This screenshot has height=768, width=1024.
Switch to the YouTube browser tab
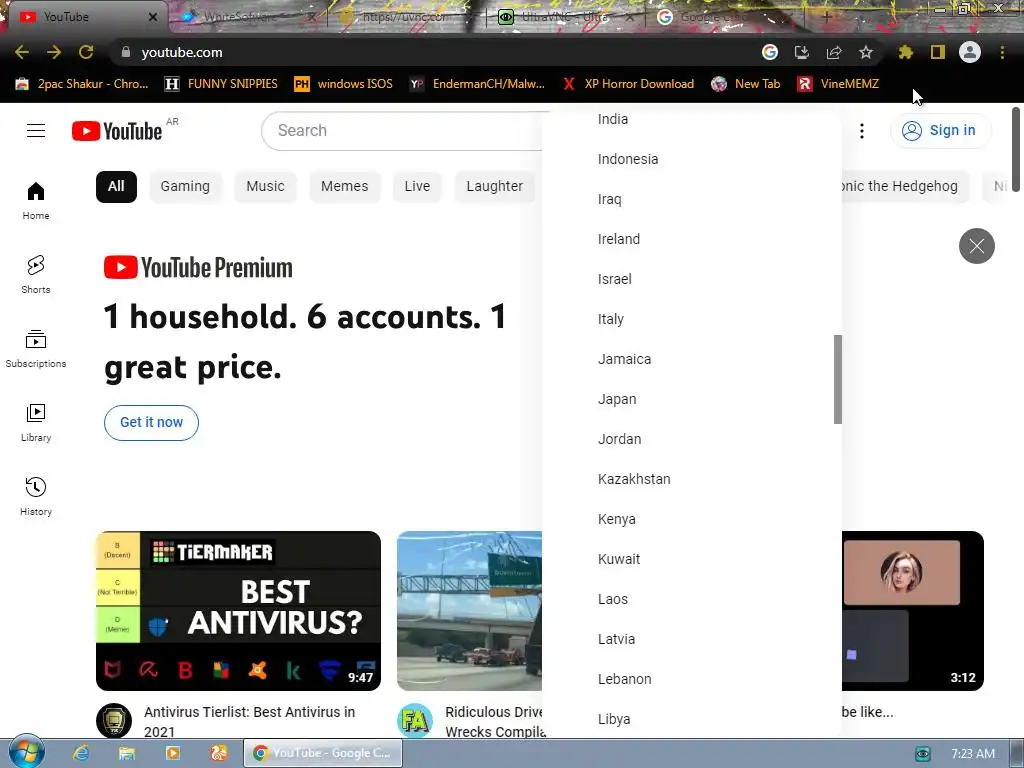(85, 17)
